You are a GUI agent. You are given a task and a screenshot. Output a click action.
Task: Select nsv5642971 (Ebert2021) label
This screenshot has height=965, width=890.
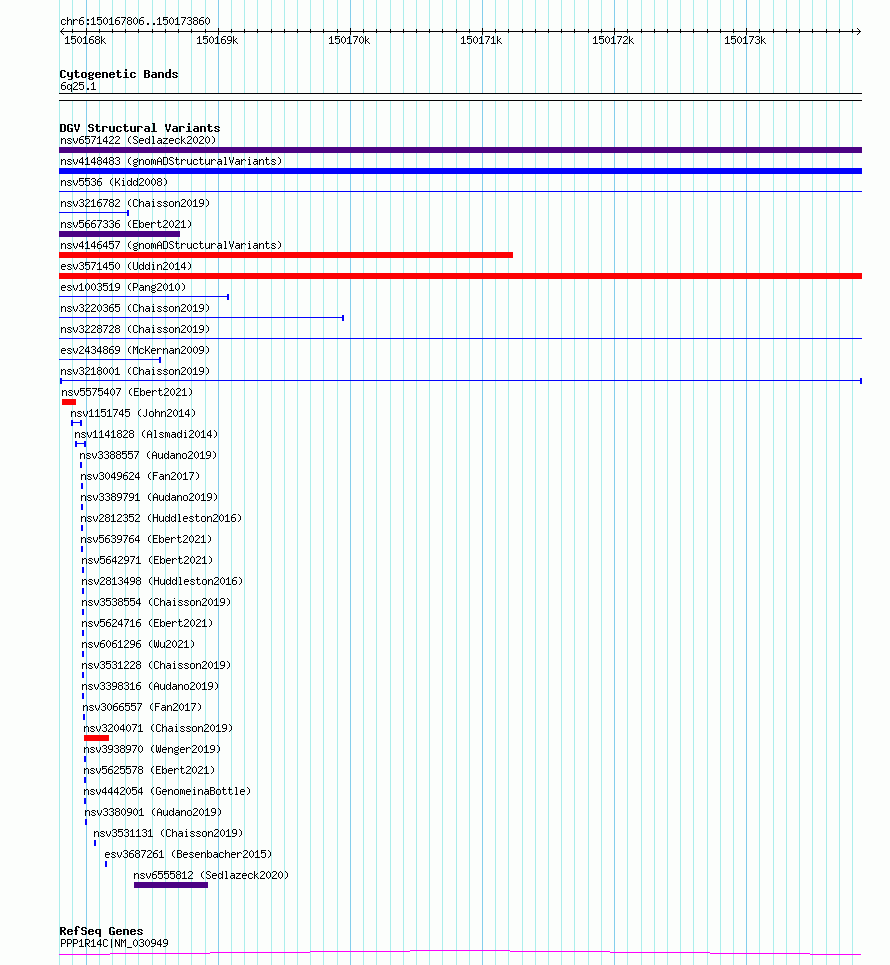tap(147, 560)
